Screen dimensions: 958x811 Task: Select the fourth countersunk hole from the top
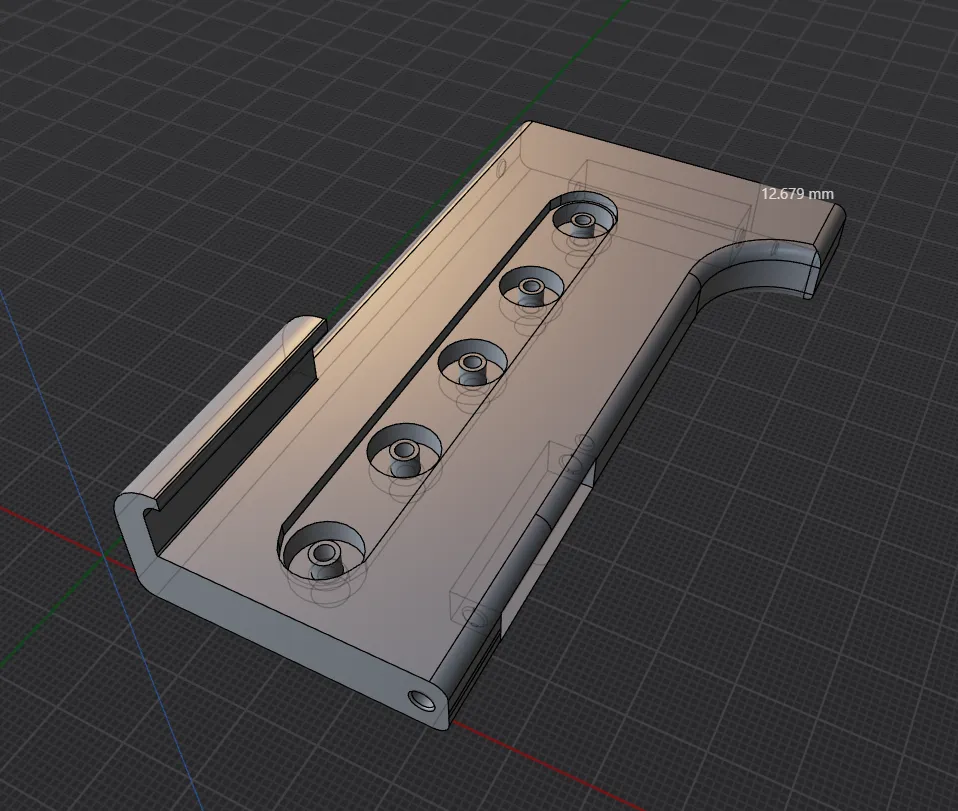click(403, 450)
